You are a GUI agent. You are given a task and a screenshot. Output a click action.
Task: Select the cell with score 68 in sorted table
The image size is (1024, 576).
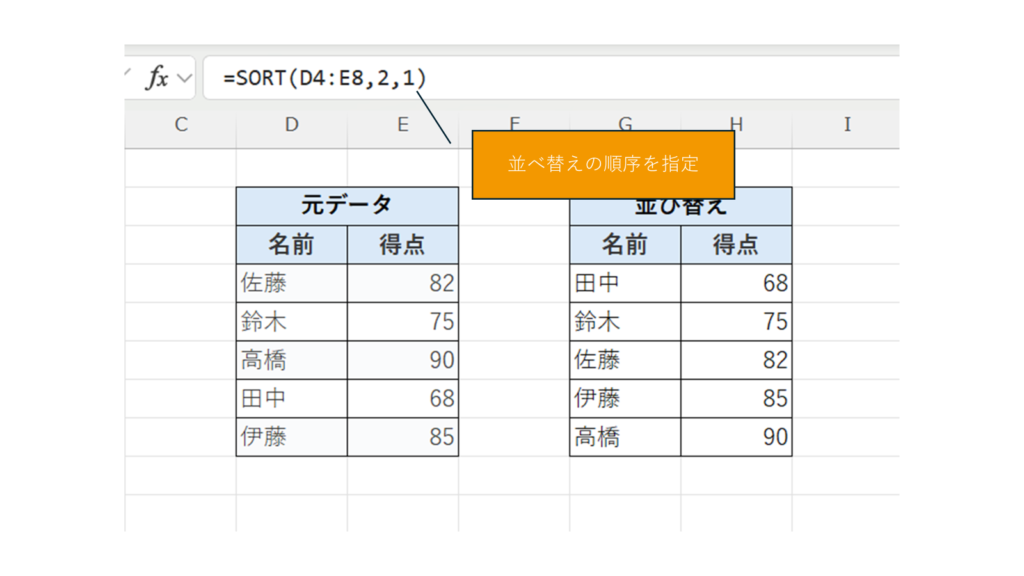click(736, 283)
